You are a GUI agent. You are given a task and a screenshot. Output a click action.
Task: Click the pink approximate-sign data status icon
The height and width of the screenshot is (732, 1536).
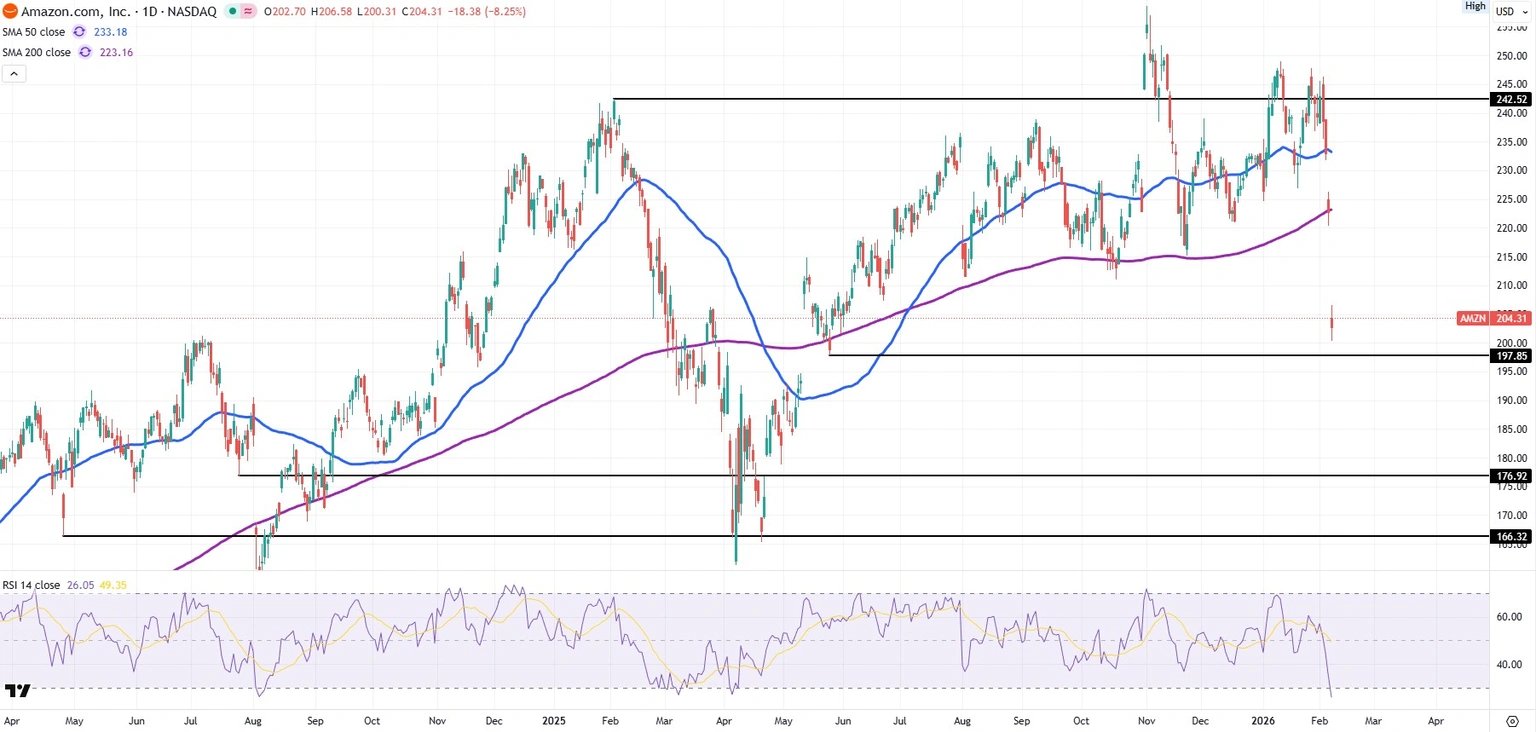[247, 11]
